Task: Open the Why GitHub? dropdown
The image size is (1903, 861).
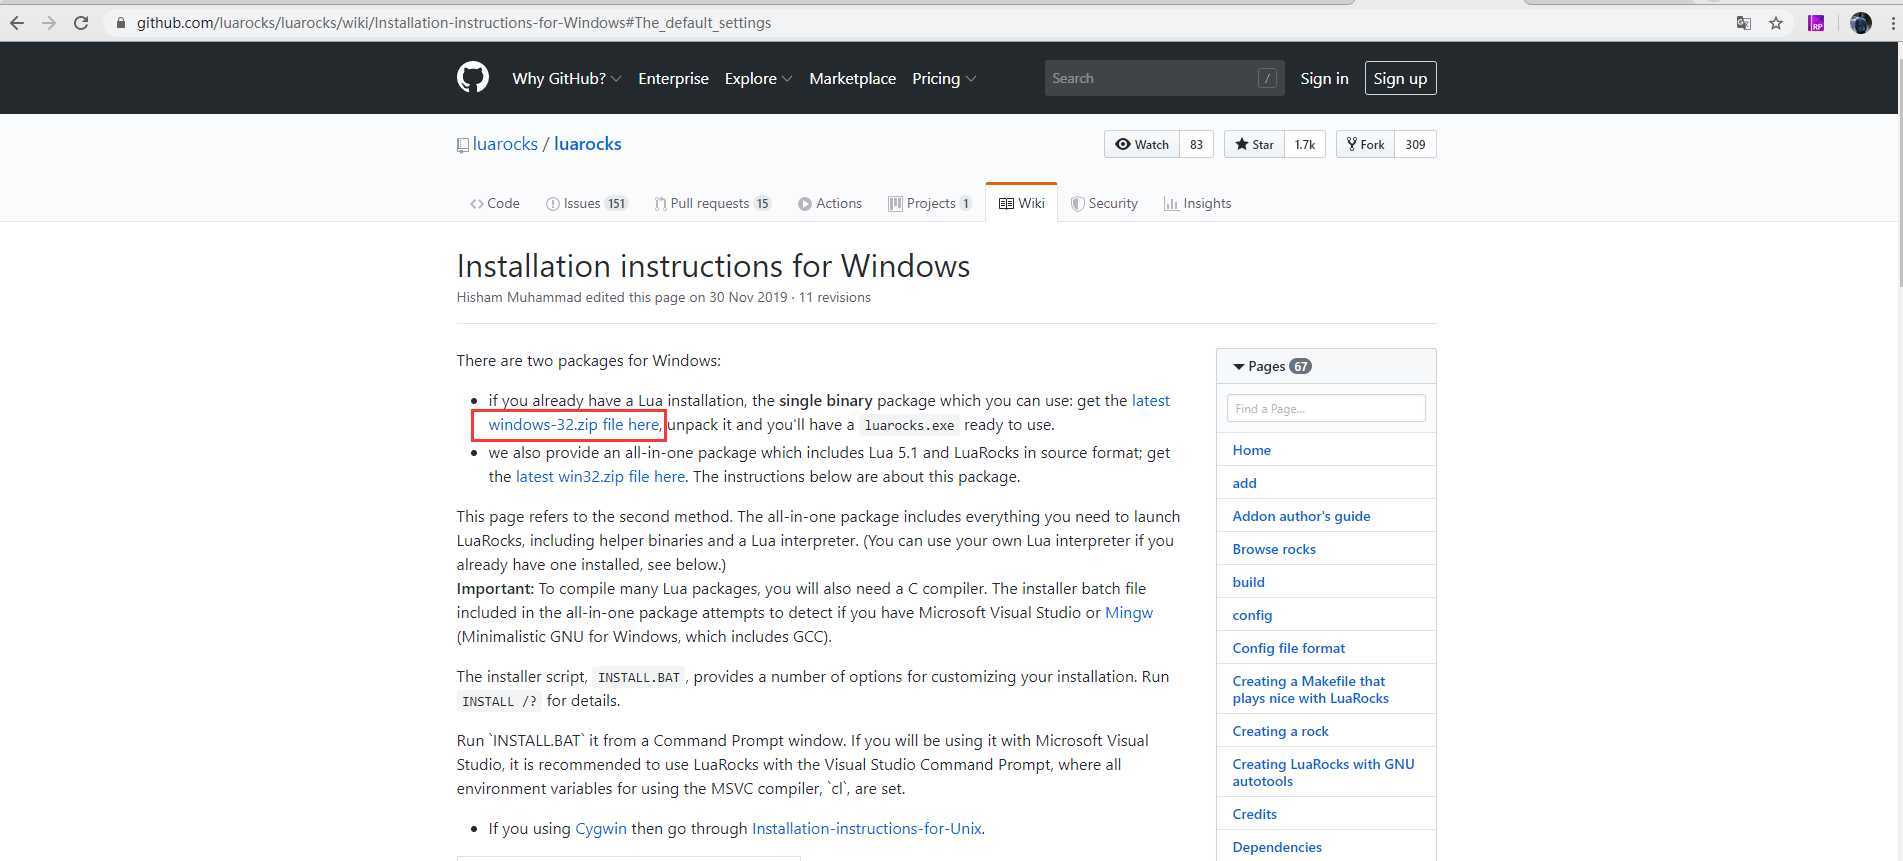Action: (566, 78)
